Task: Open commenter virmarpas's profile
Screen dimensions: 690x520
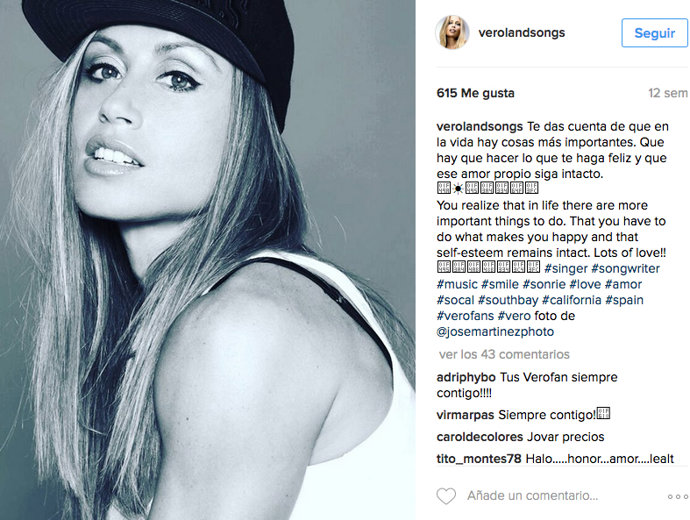Action: 465,415
